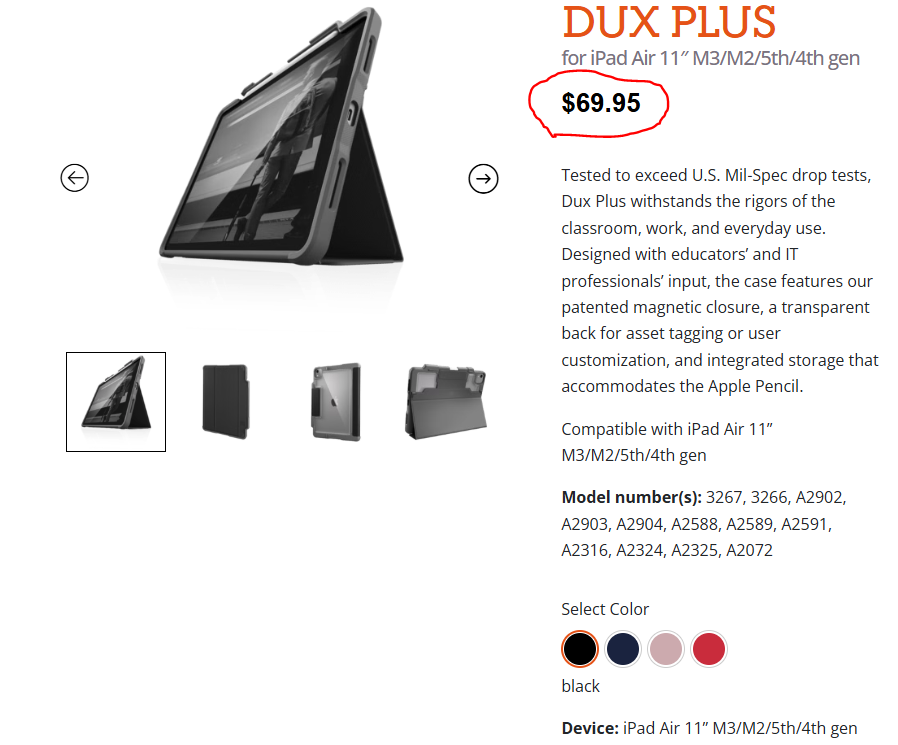Click the DUX PLUS product title
The image size is (898, 745).
tap(668, 22)
